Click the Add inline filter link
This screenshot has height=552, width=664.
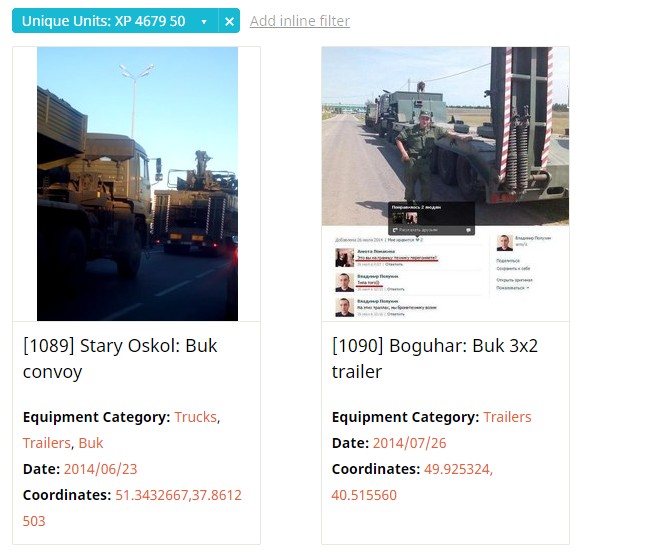click(x=300, y=21)
